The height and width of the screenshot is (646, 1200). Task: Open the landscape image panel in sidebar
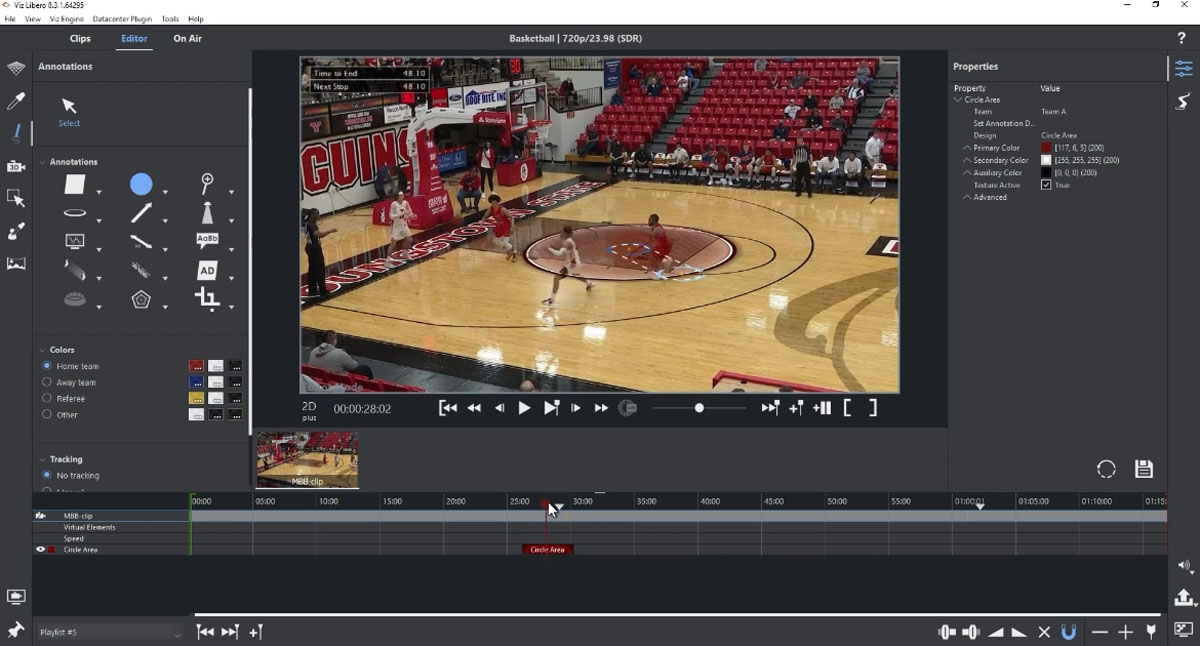(x=16, y=264)
